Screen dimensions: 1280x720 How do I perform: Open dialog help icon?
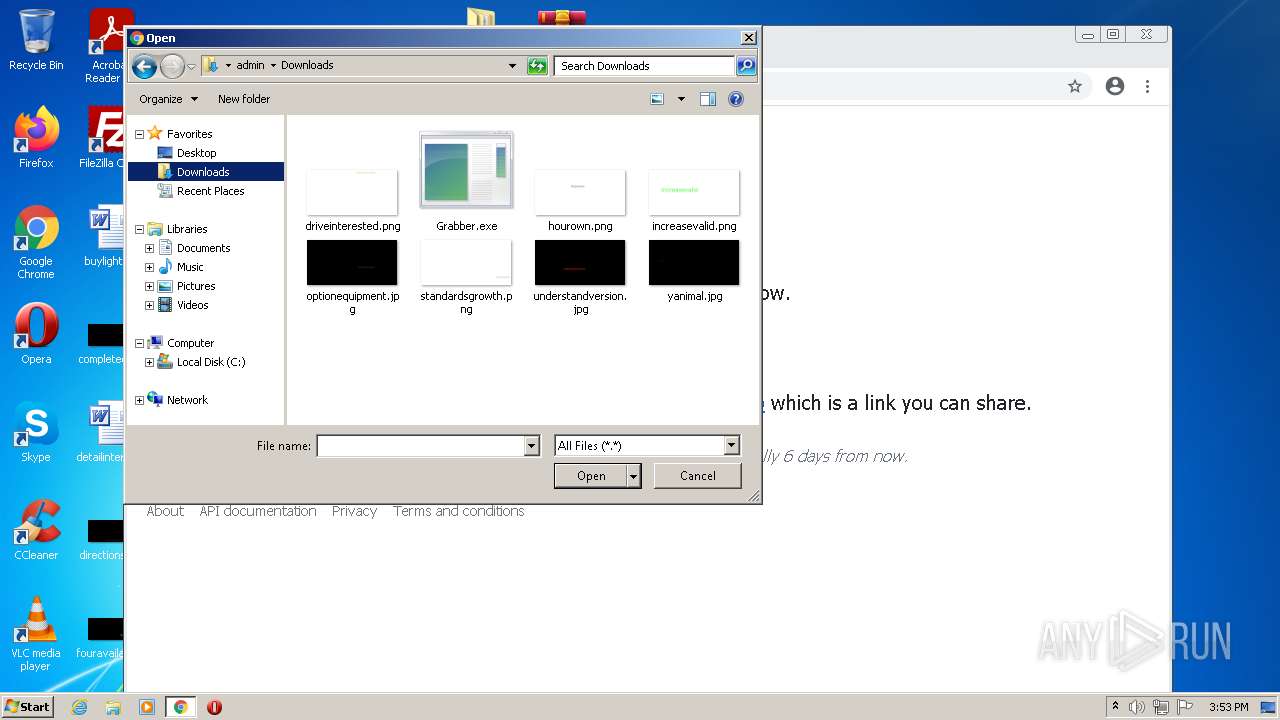click(x=736, y=99)
